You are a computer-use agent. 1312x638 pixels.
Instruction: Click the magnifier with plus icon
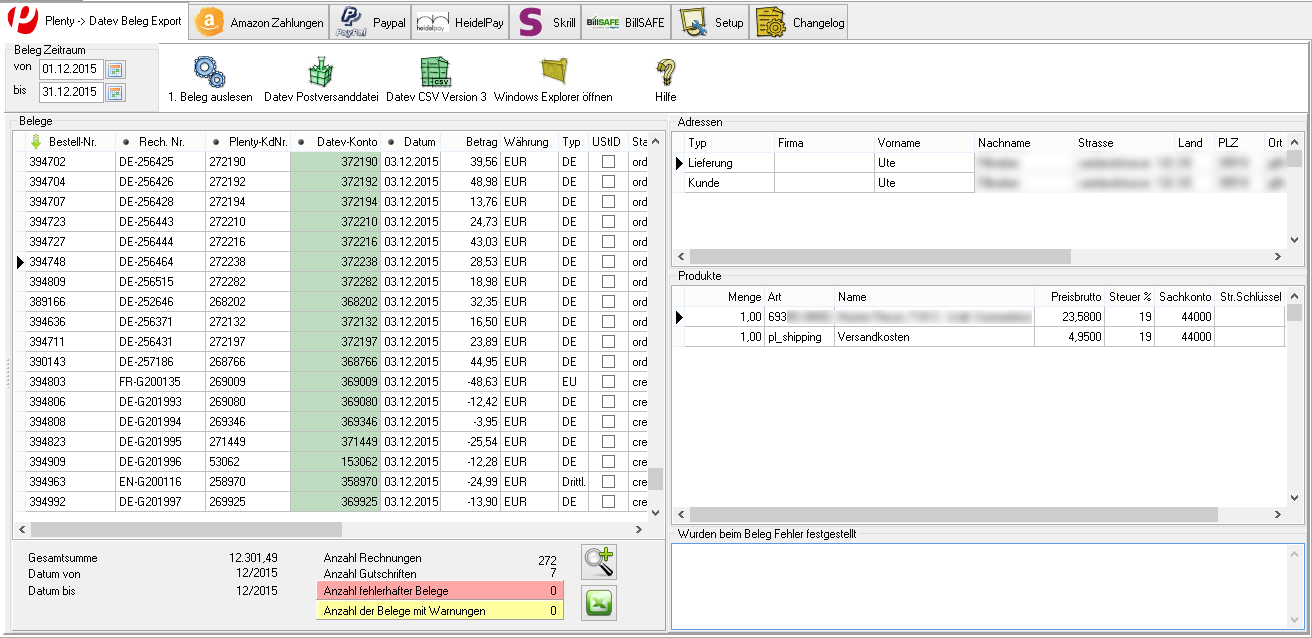point(598,562)
